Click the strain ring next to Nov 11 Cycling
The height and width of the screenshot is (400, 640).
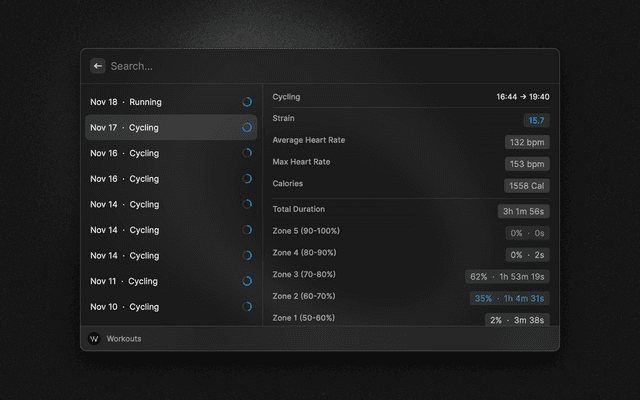(247, 281)
